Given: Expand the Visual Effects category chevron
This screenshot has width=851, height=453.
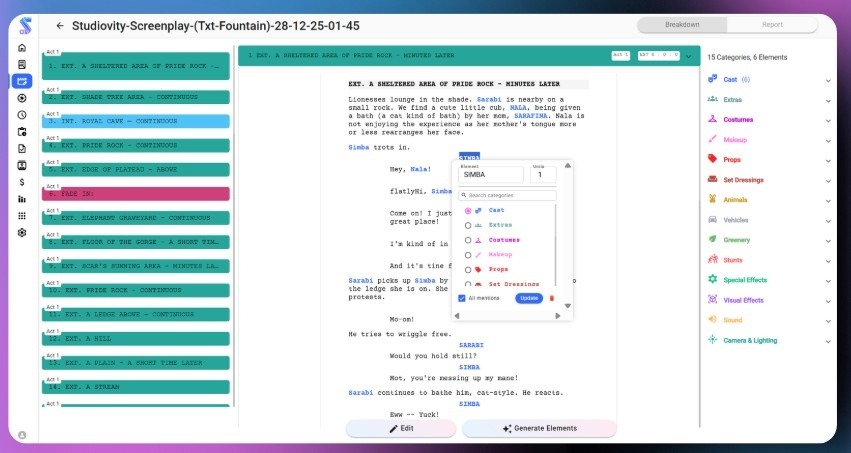Looking at the screenshot, I should click(828, 301).
